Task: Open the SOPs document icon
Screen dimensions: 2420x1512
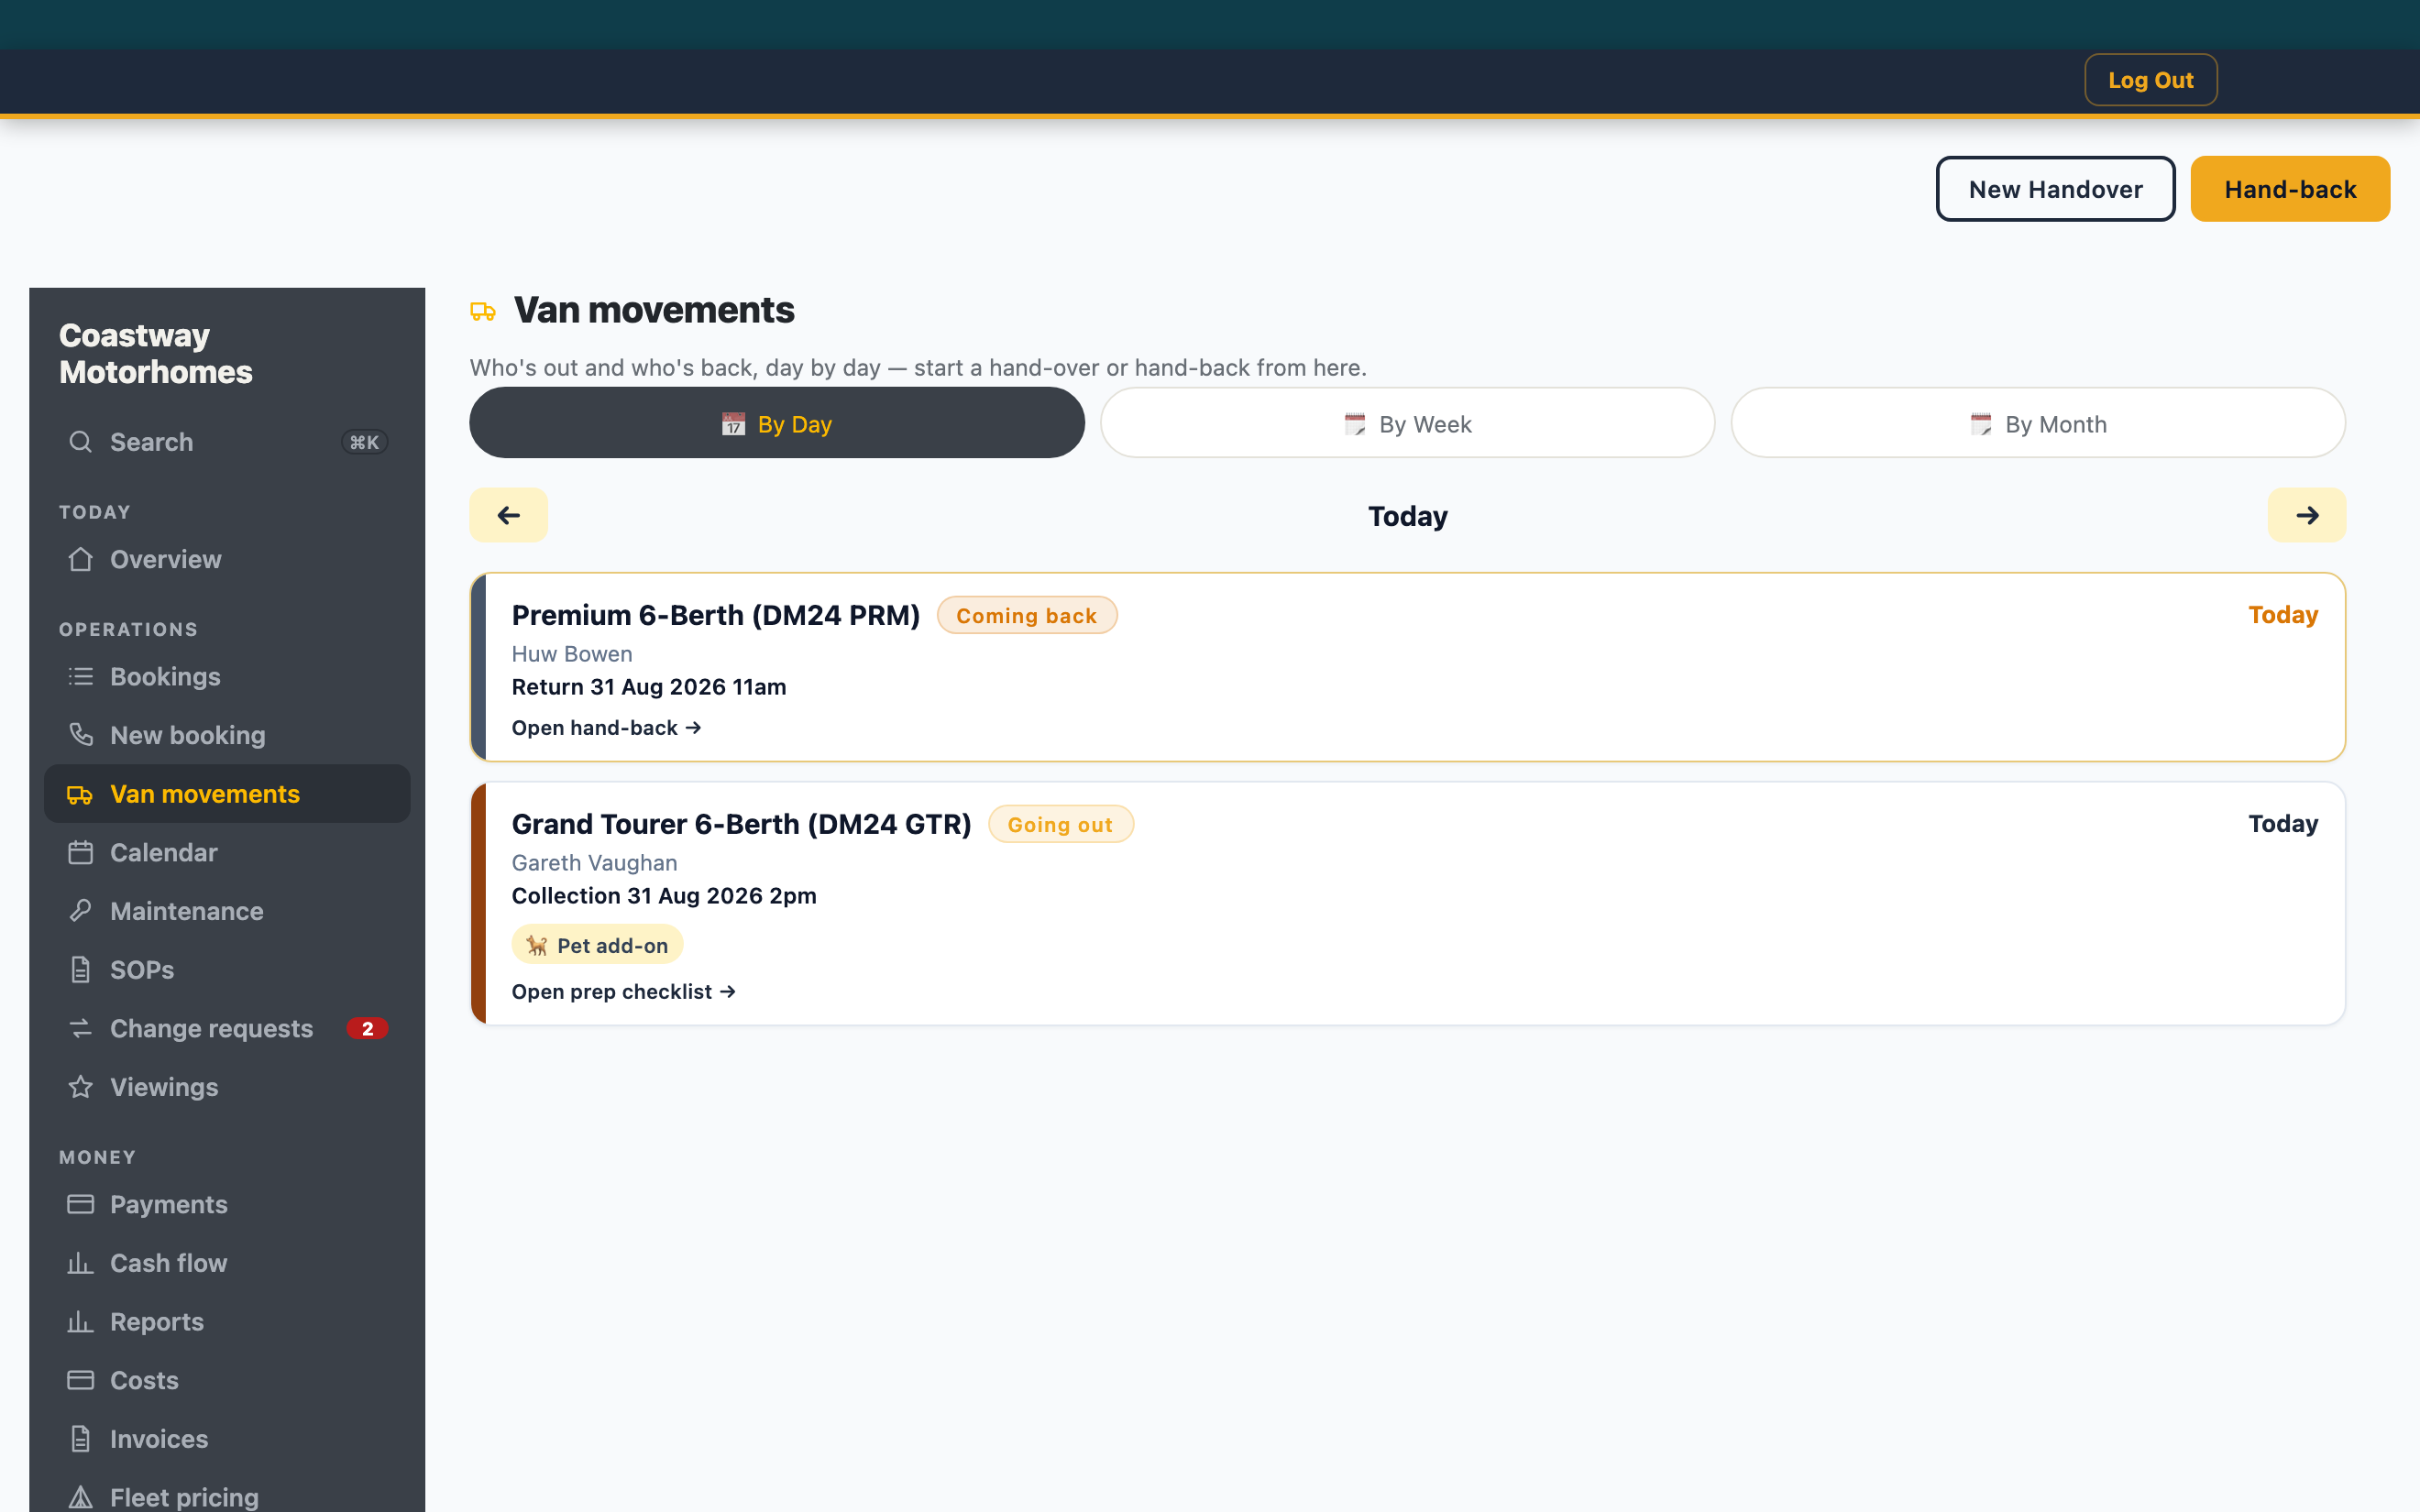Action: pyautogui.click(x=81, y=970)
